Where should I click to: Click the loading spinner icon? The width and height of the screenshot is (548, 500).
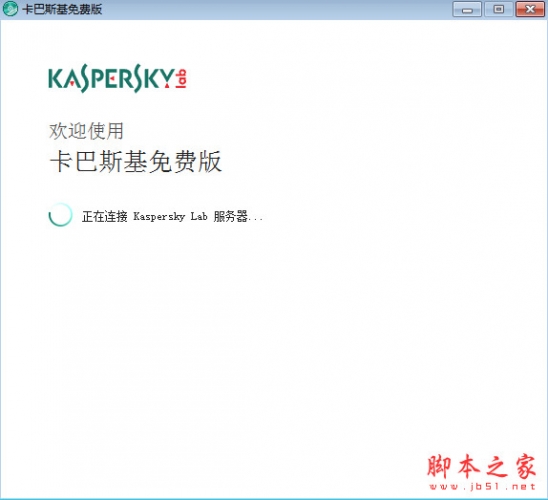click(60, 215)
